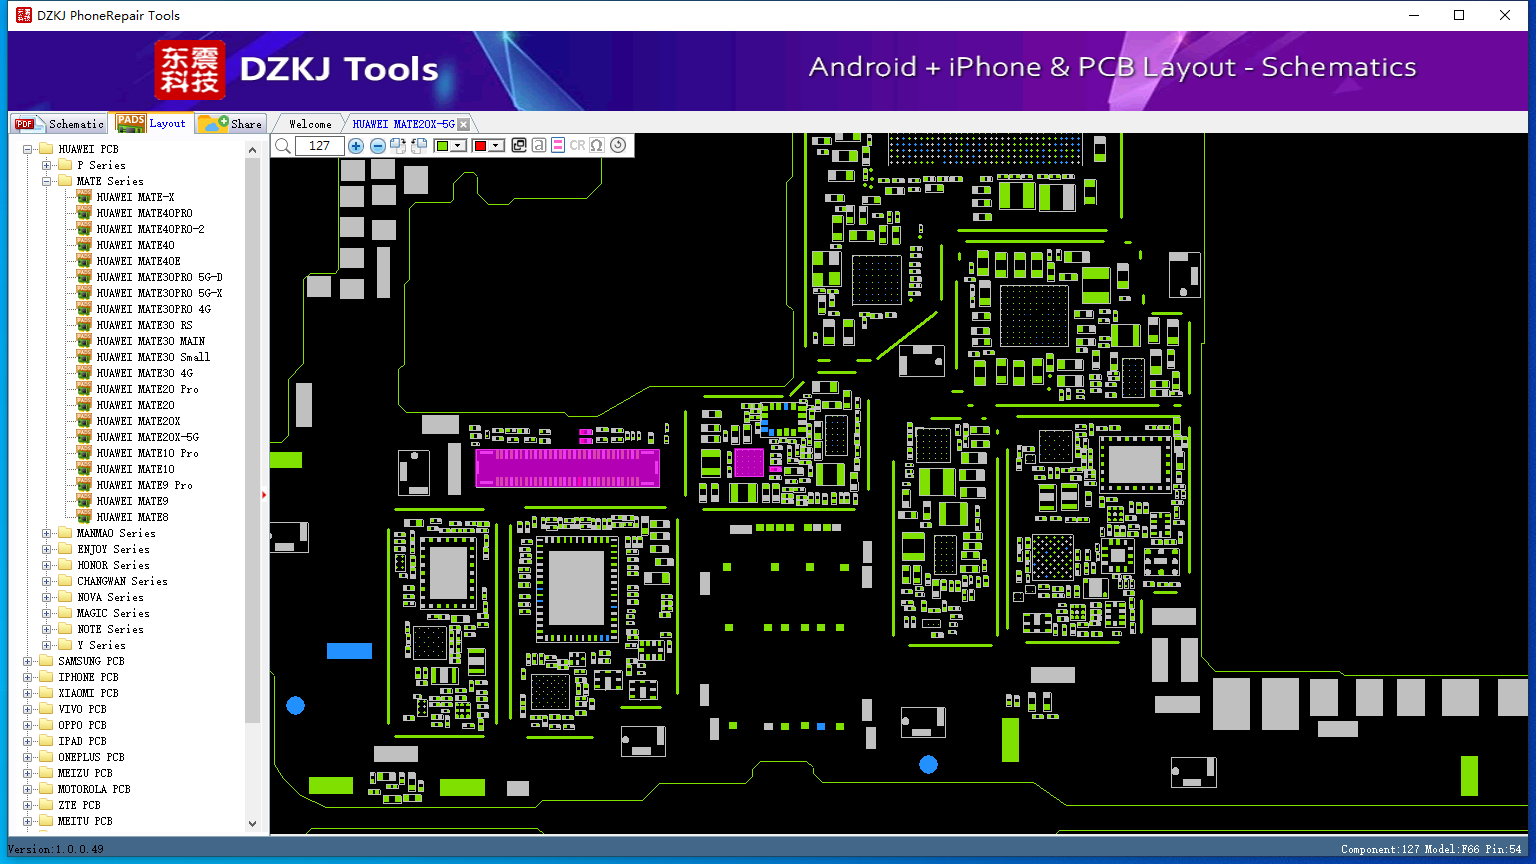
Task: Click the magenta highlighted connector on the PCB
Action: click(x=567, y=468)
